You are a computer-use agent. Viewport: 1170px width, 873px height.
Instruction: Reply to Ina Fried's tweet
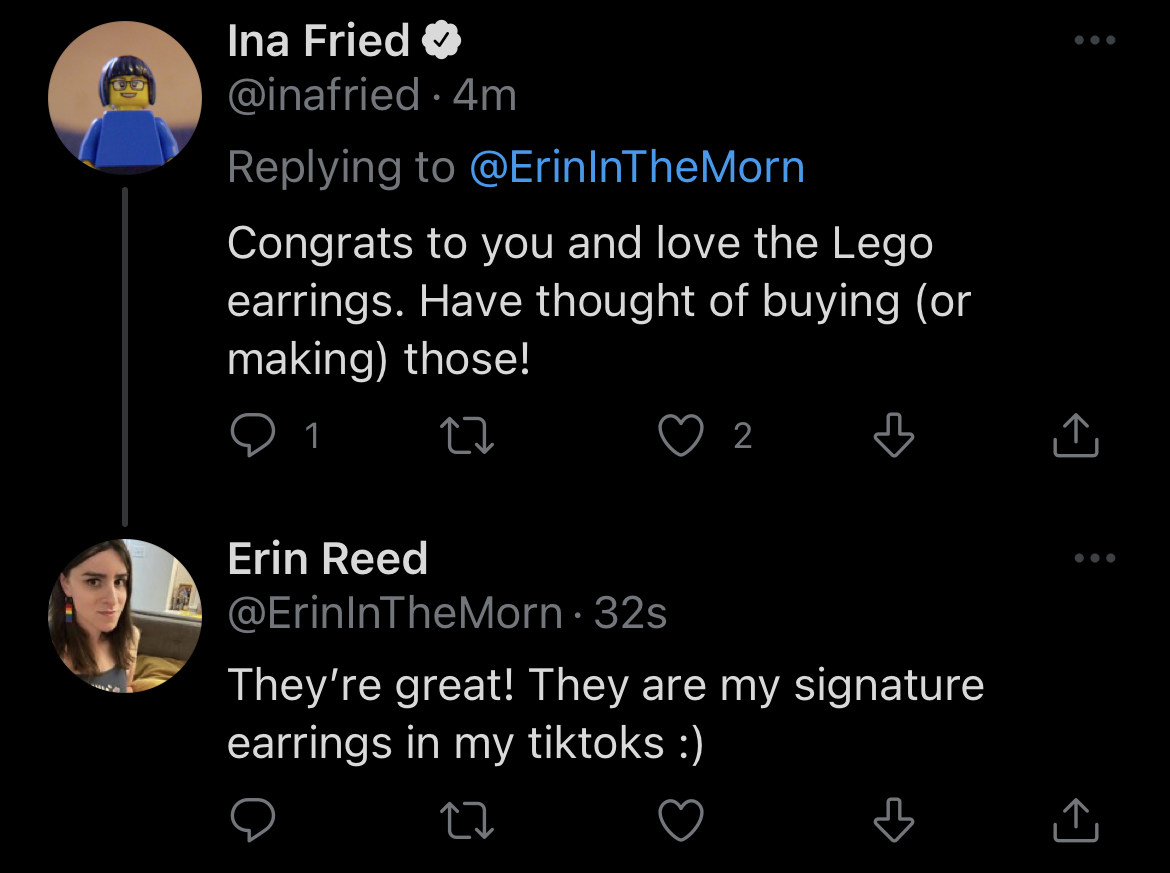(253, 436)
